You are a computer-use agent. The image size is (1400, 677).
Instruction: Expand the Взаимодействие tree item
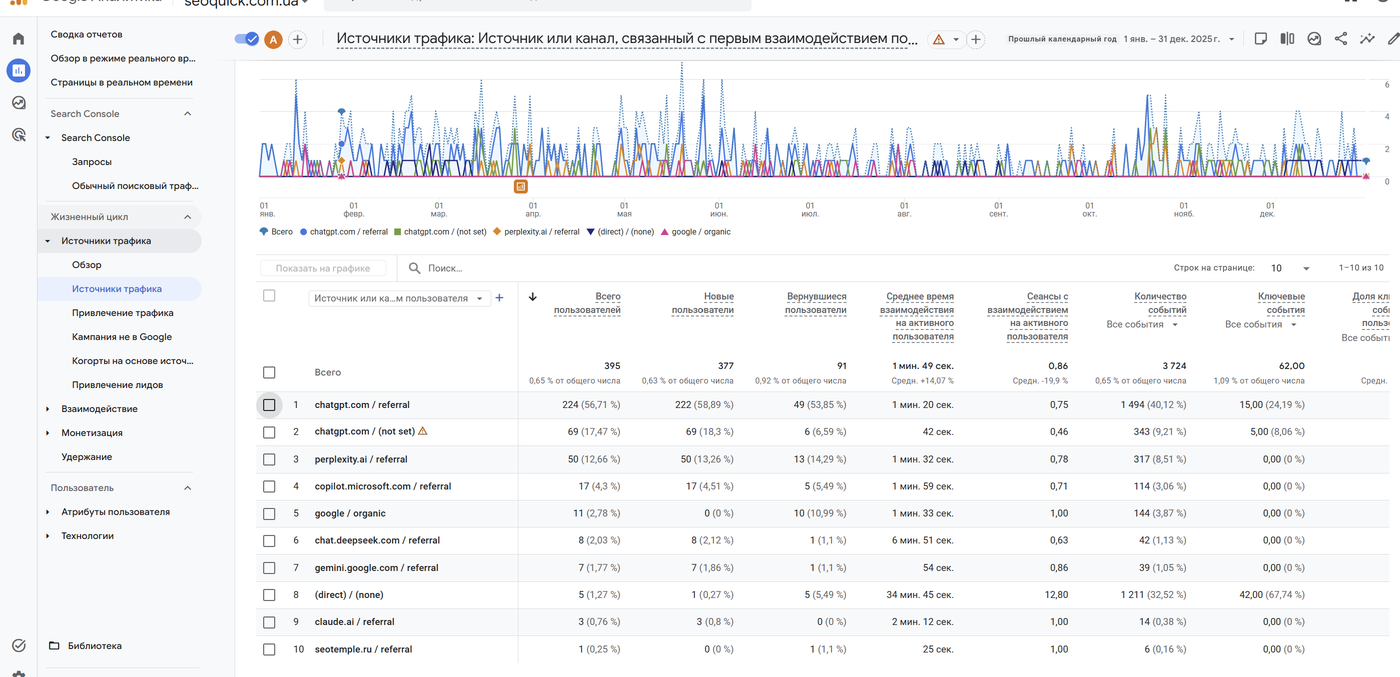(48, 409)
